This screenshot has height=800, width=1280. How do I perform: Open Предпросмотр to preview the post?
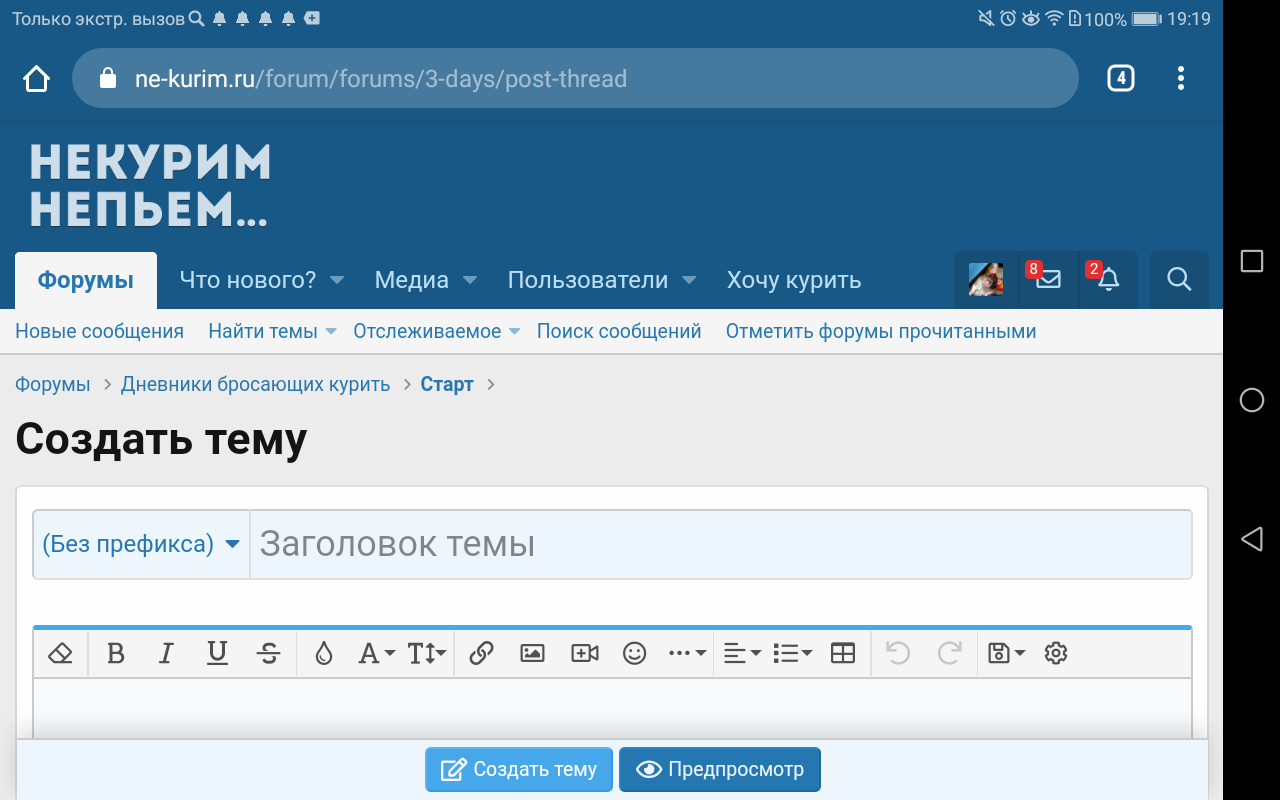pyautogui.click(x=719, y=769)
